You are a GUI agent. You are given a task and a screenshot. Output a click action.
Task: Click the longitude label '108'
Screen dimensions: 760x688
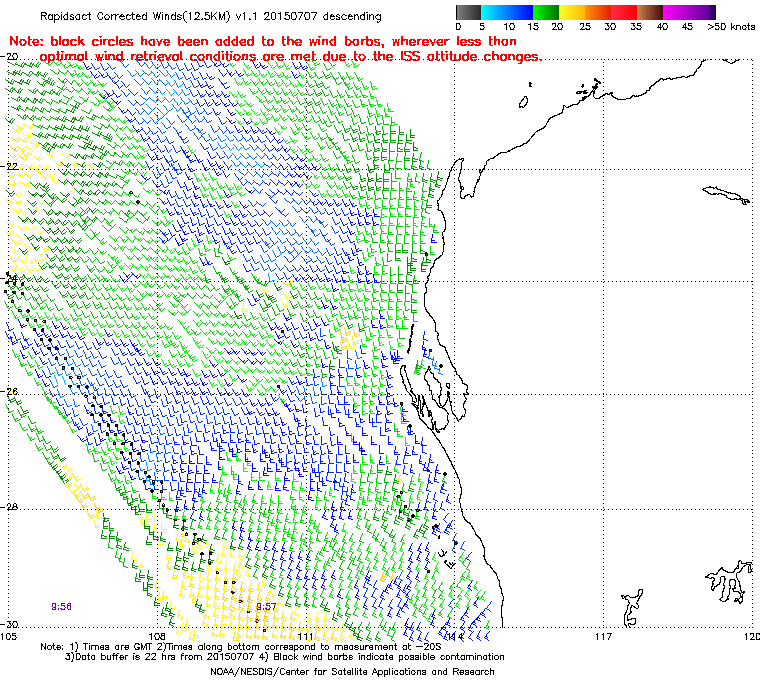click(x=157, y=636)
